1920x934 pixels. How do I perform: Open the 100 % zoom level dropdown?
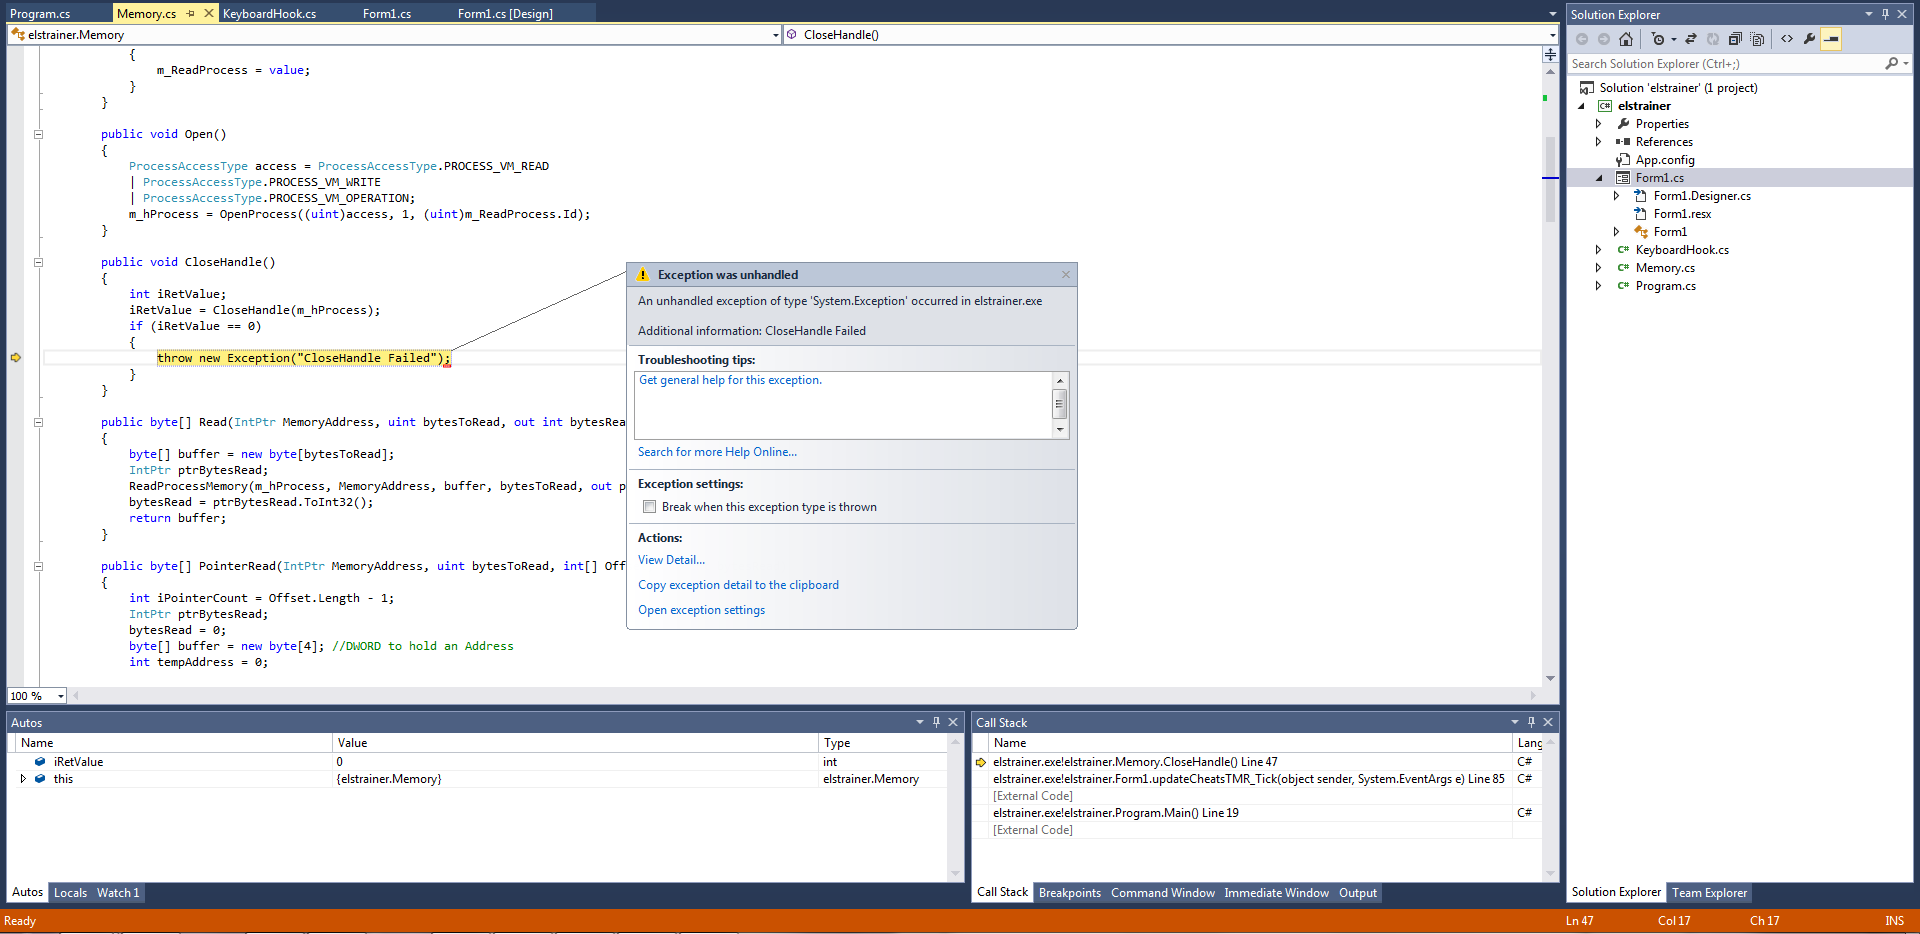61,696
